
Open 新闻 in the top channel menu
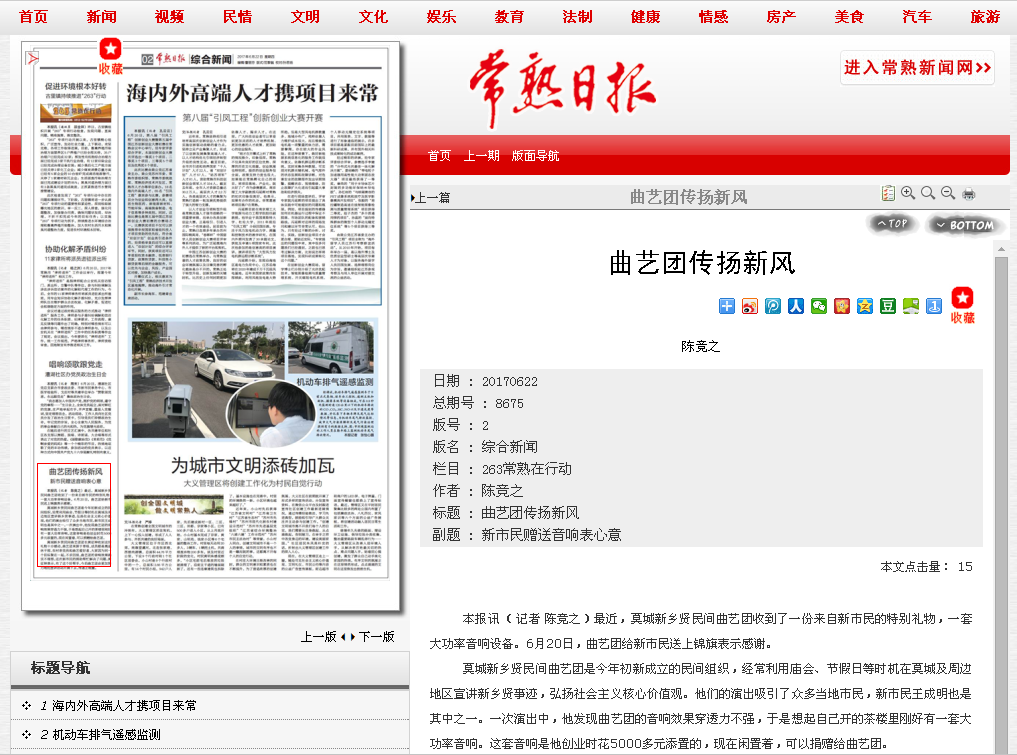click(102, 17)
